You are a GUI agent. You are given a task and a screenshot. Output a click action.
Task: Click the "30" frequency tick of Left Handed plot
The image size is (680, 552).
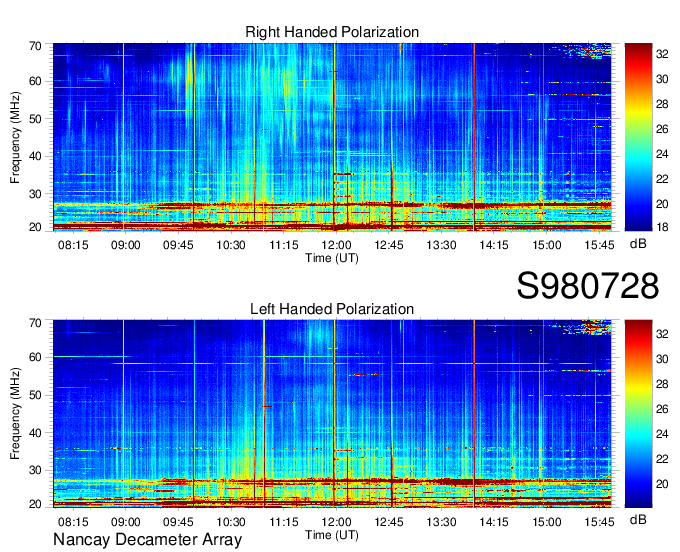click(35, 470)
